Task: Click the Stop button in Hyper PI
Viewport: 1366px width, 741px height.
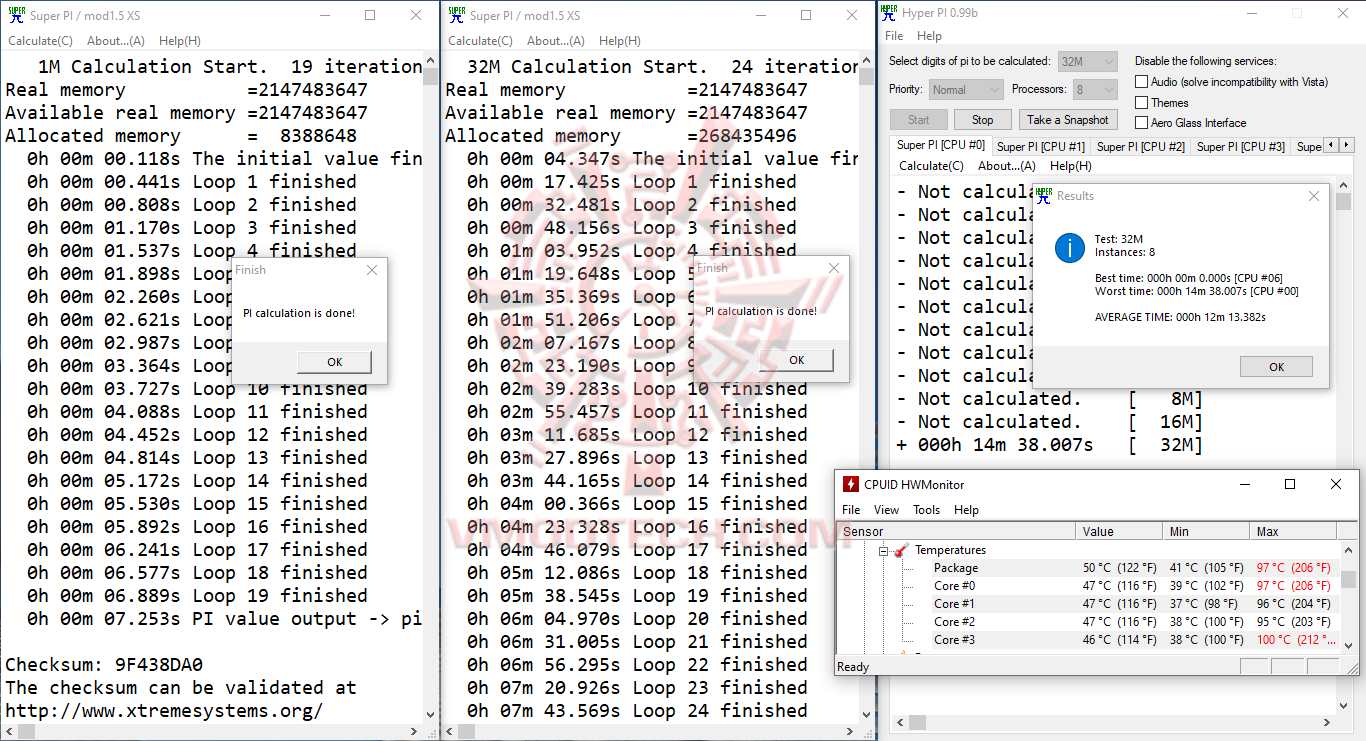Action: pos(983,120)
